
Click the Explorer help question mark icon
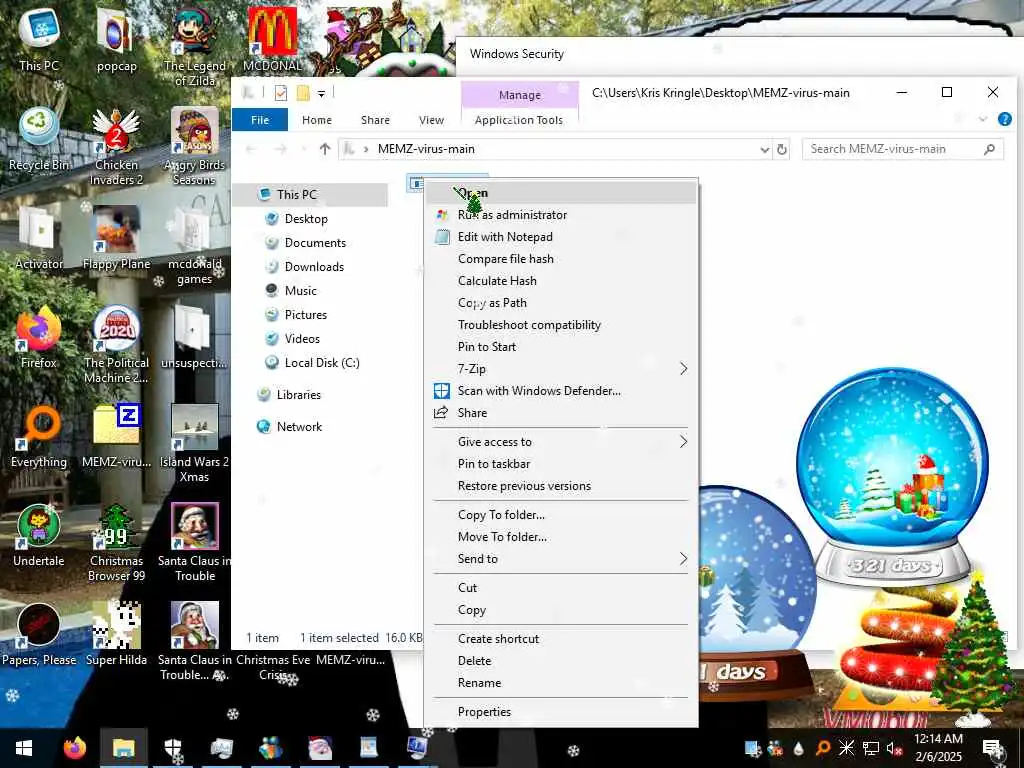(1004, 119)
